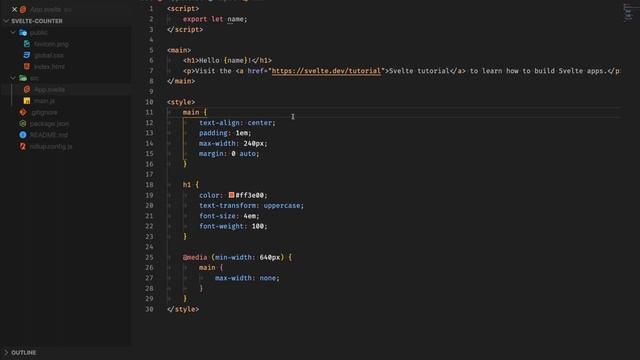Image resolution: width=640 pixels, height=360 pixels.
Task: Close the App.svelte open editor entry
Action: (14, 9)
